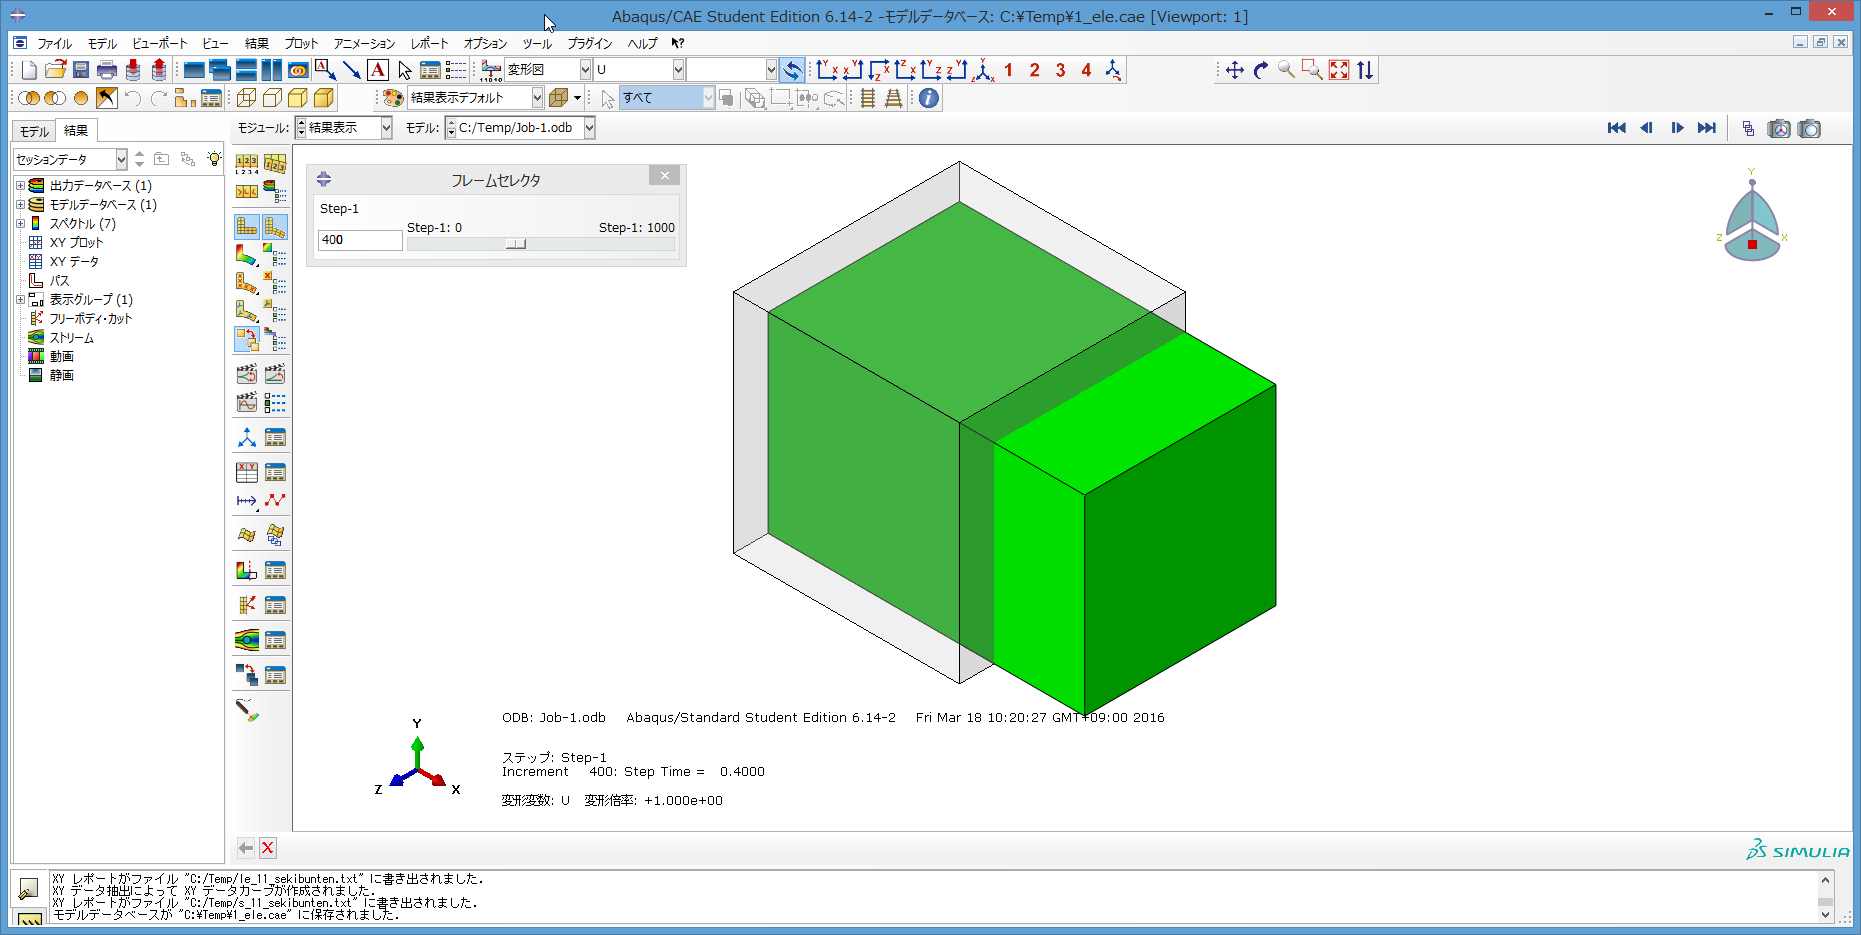The image size is (1861, 935).
Task: Open the ビューポート menu
Action: 159,43
